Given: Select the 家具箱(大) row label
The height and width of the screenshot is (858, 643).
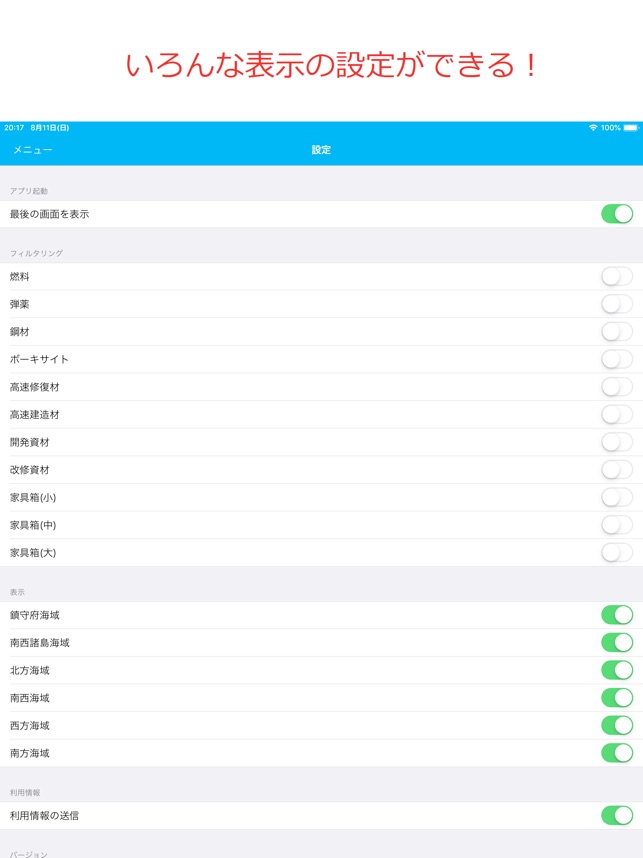Looking at the screenshot, I should (x=33, y=553).
